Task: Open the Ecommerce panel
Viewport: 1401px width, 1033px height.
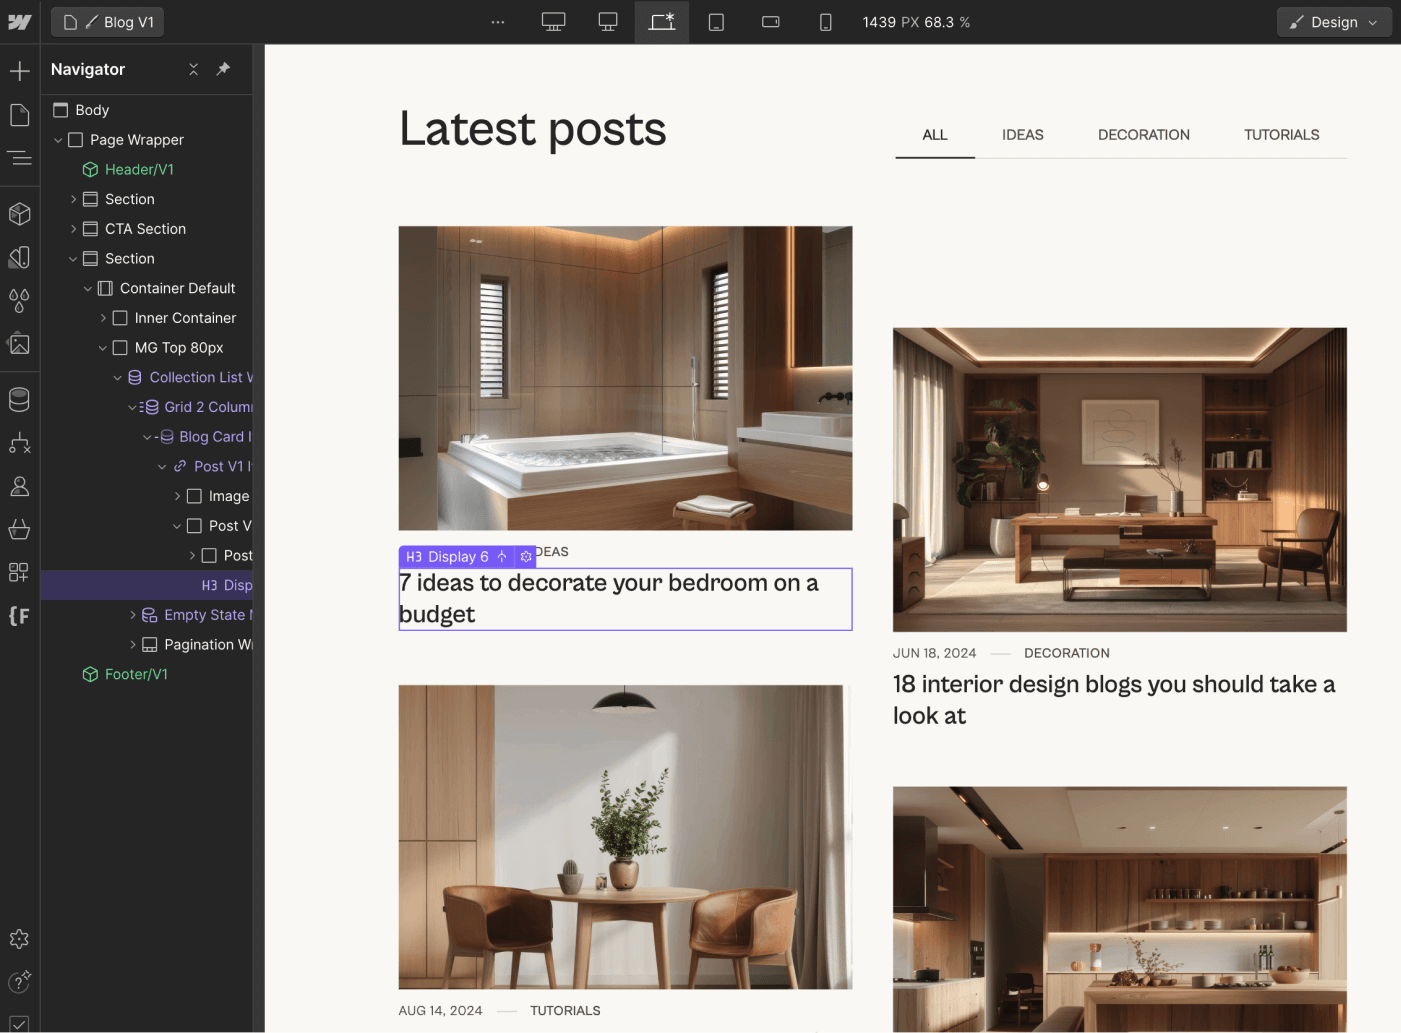Action: point(18,529)
